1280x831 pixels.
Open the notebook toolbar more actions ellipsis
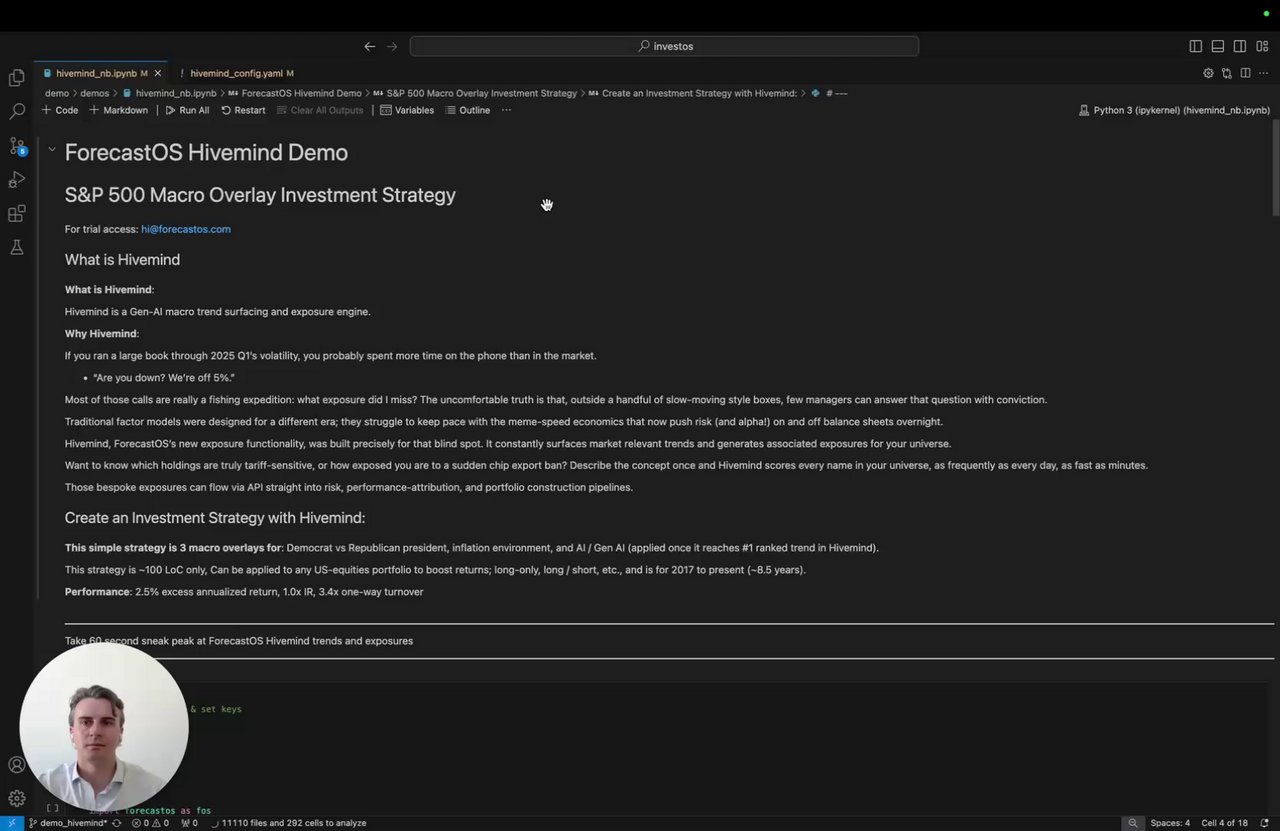pyautogui.click(x=506, y=110)
